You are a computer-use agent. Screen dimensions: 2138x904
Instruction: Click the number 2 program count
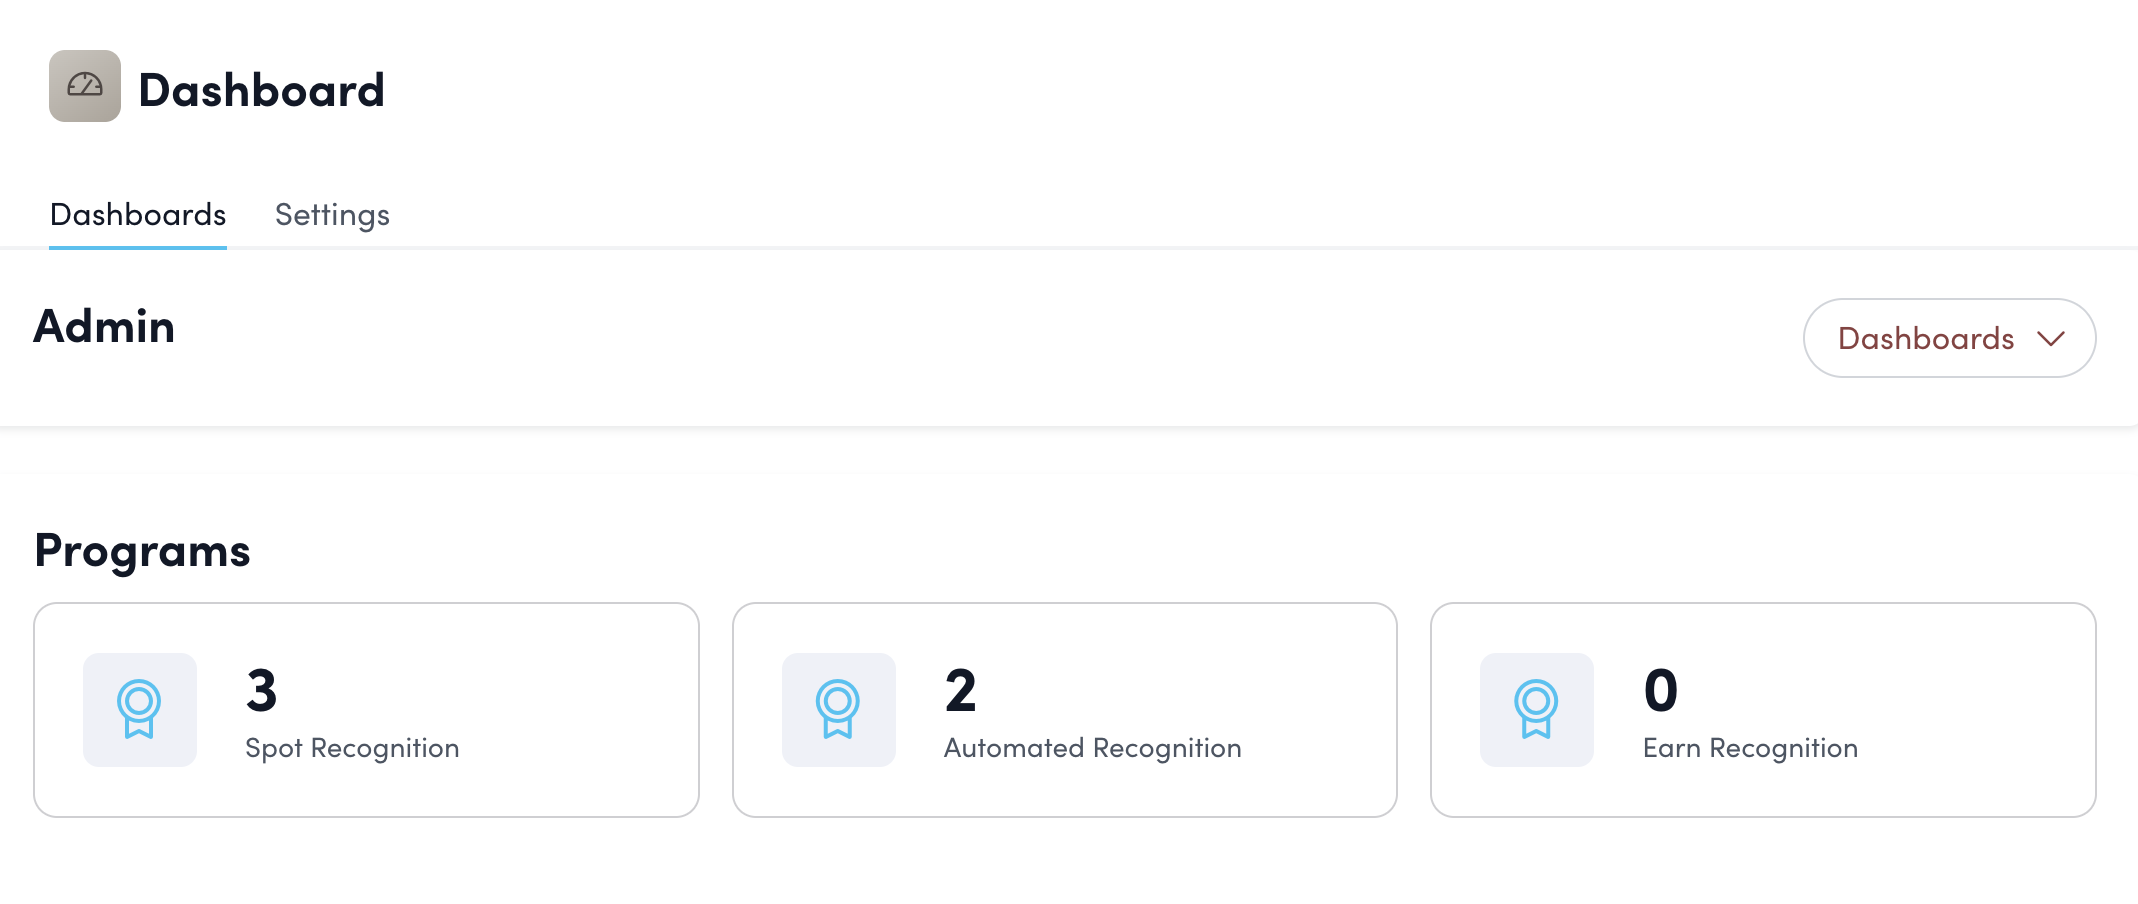coord(960,690)
